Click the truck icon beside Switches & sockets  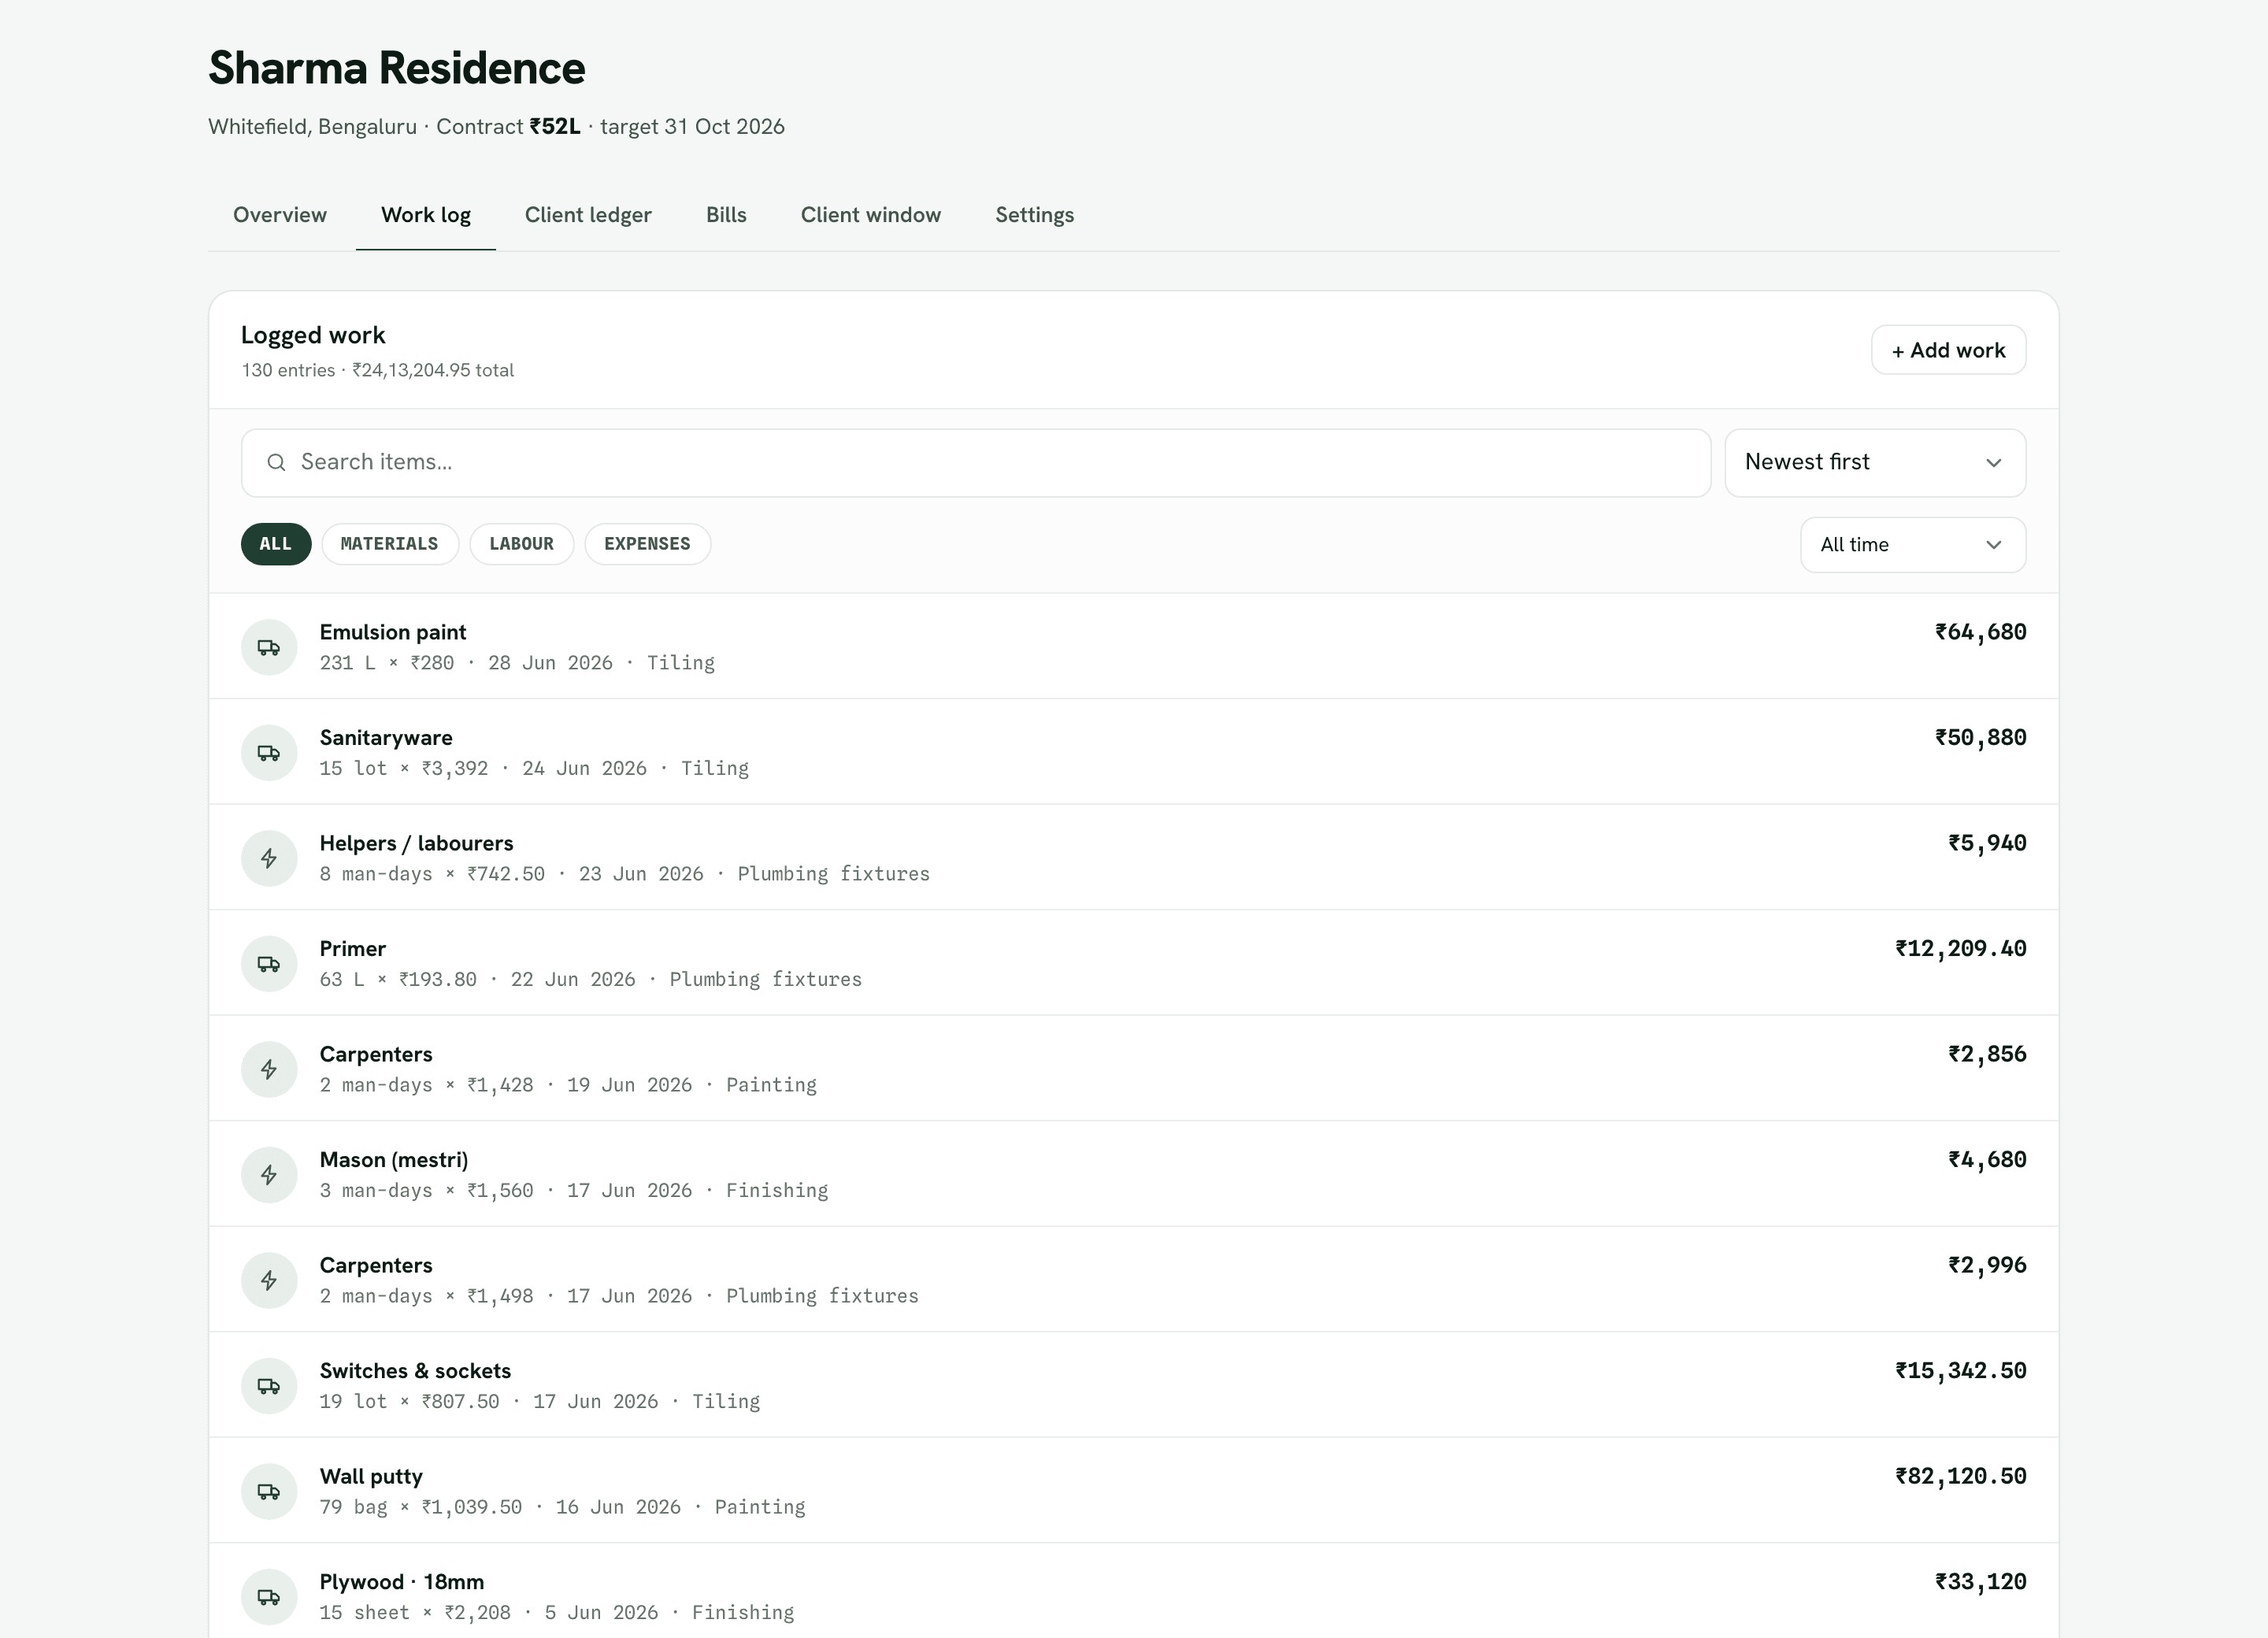(269, 1386)
